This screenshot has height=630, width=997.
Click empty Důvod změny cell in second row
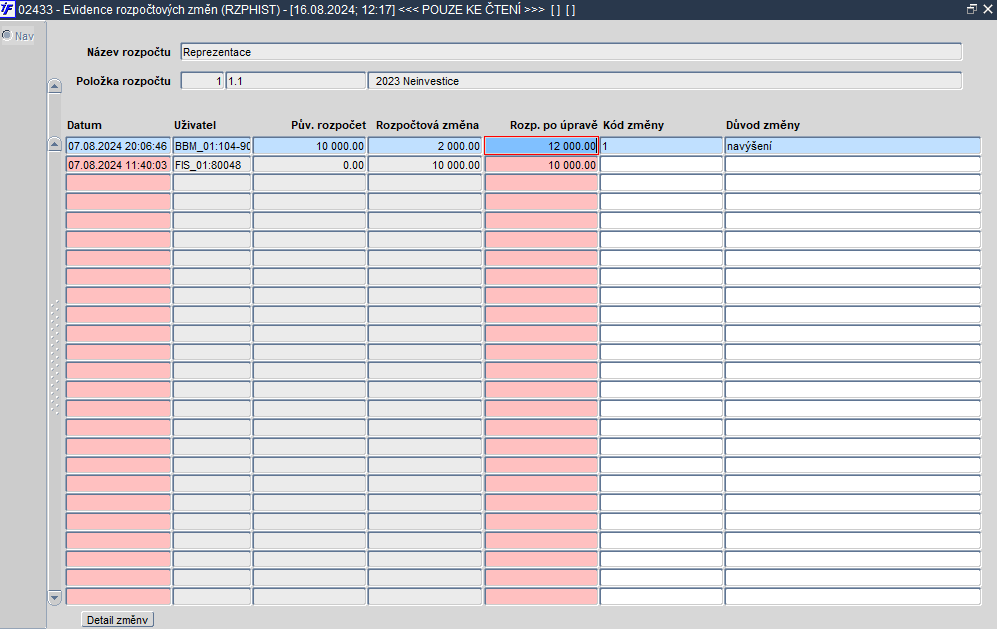coord(853,165)
